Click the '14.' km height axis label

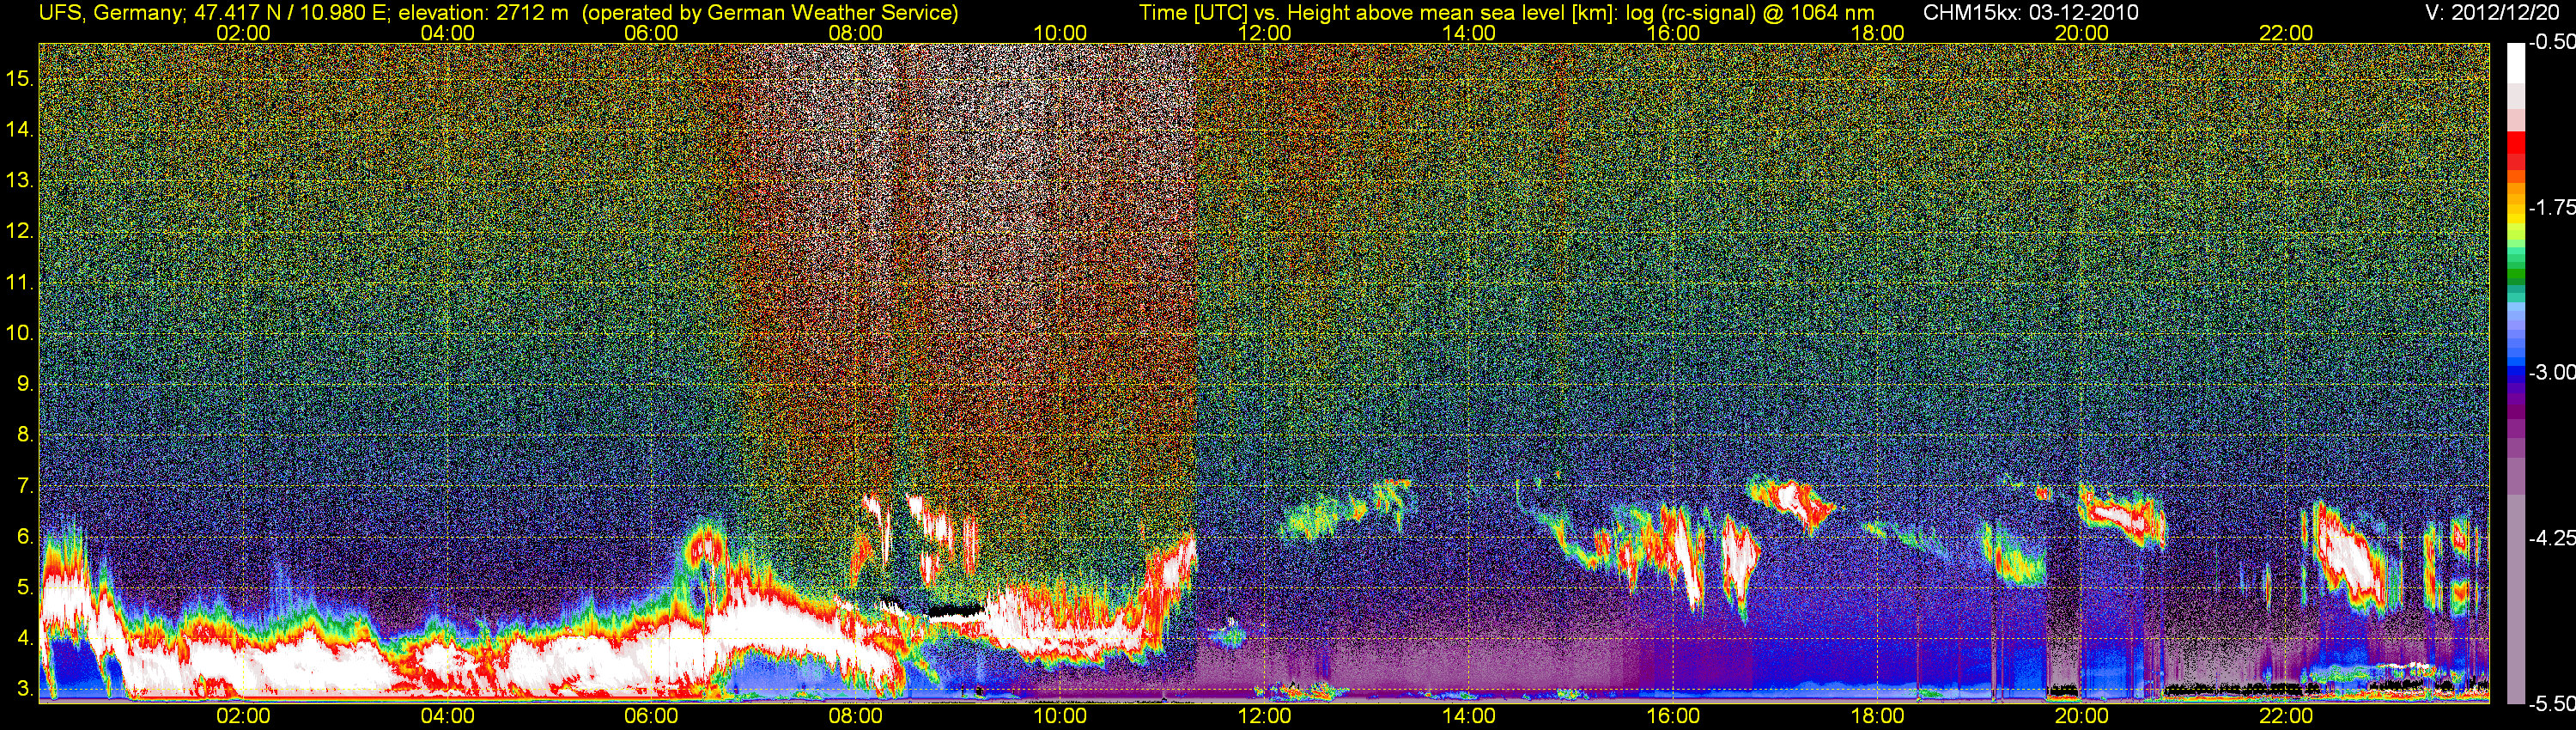20,130
